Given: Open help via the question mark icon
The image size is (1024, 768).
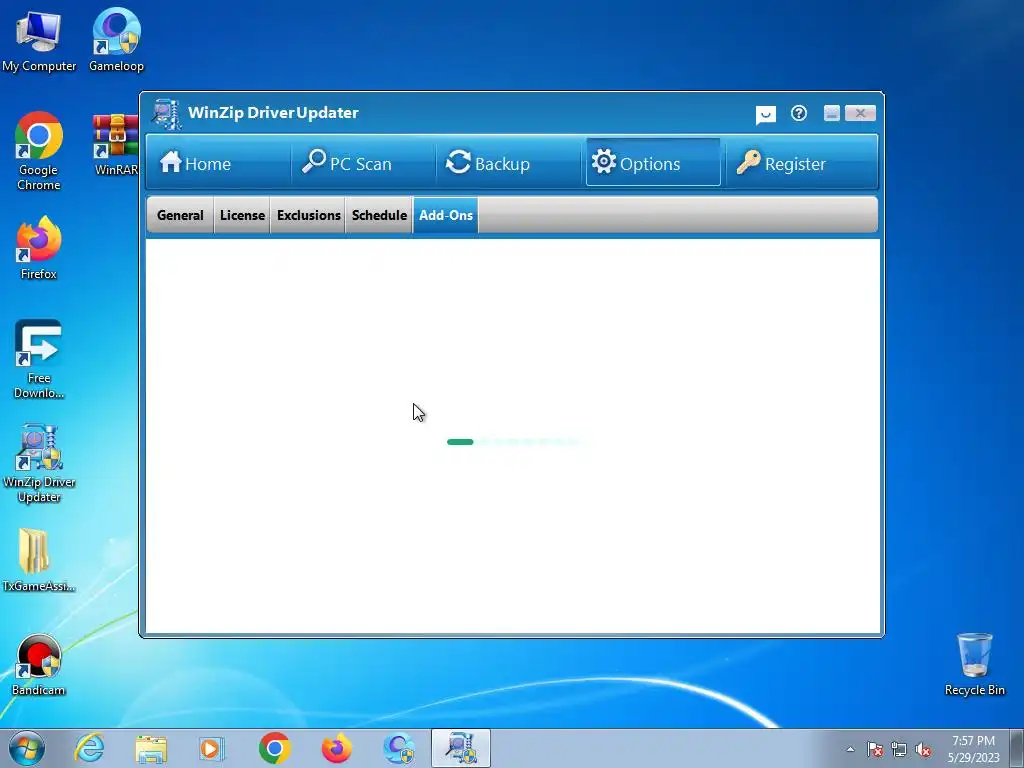Looking at the screenshot, I should click(799, 114).
